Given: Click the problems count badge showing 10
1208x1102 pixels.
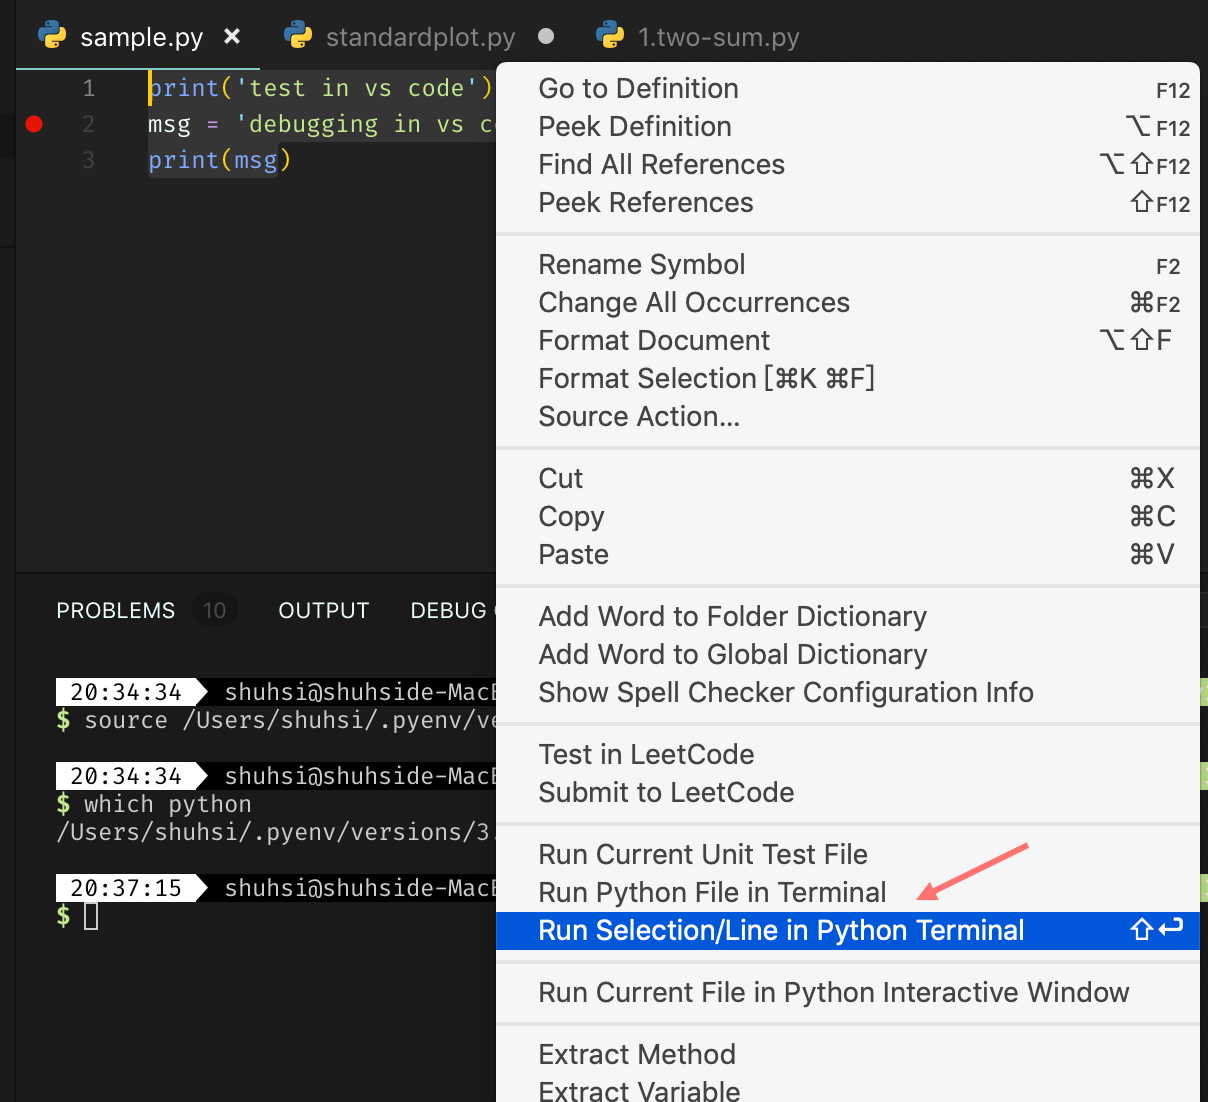Looking at the screenshot, I should [214, 610].
